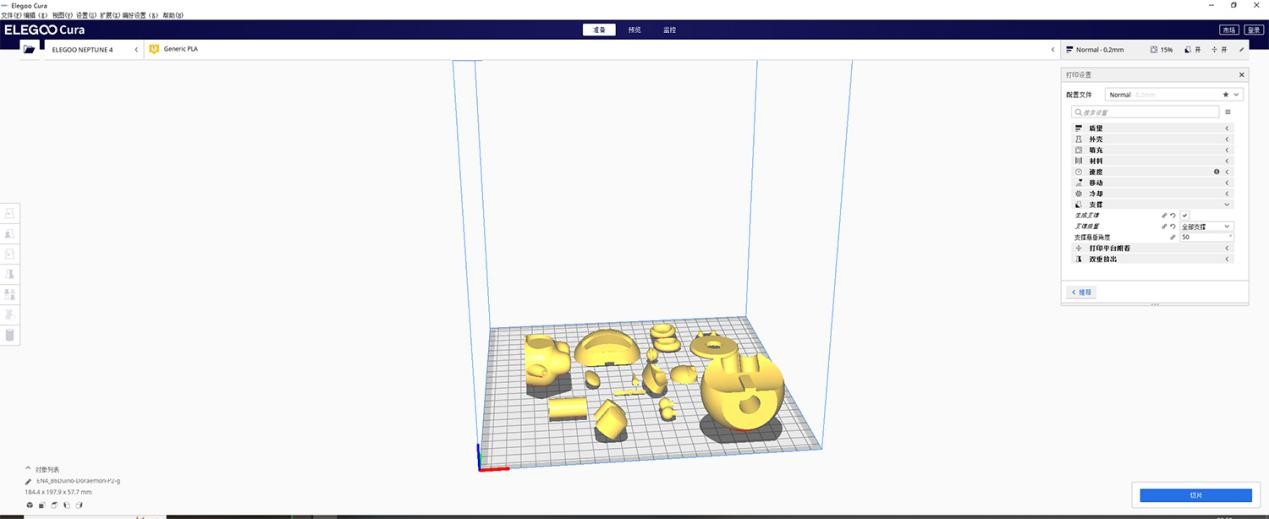Click the Generic PLA material icon

[154, 49]
